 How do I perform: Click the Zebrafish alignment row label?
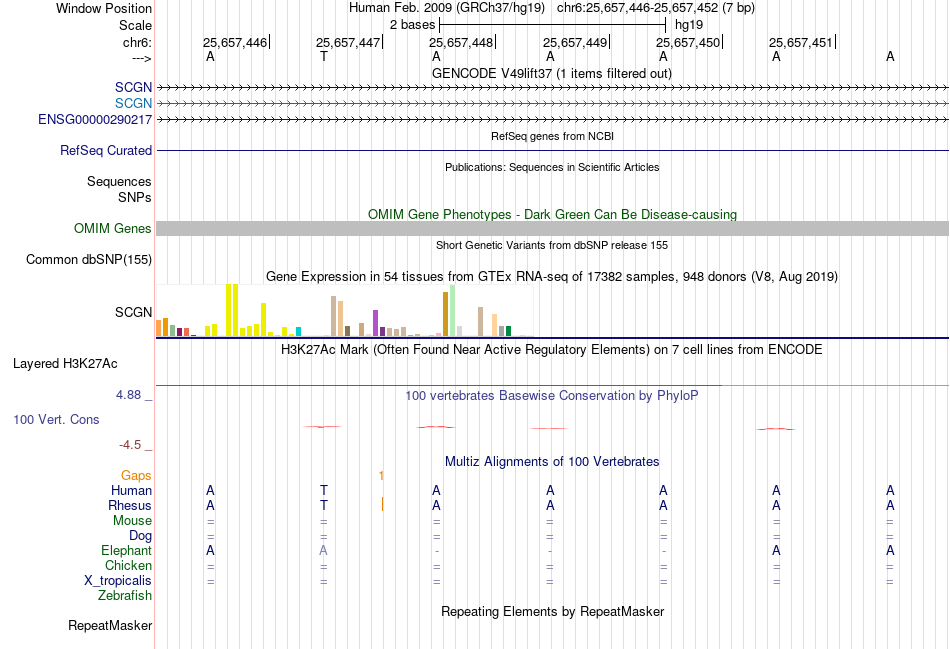pos(125,596)
